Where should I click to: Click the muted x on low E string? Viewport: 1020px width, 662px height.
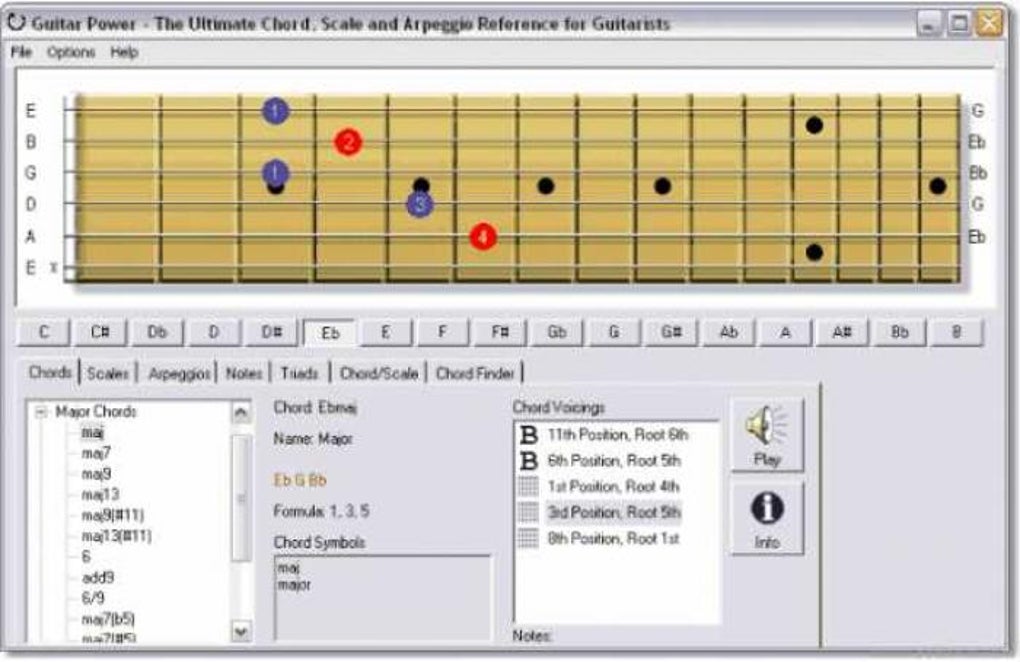(53, 267)
